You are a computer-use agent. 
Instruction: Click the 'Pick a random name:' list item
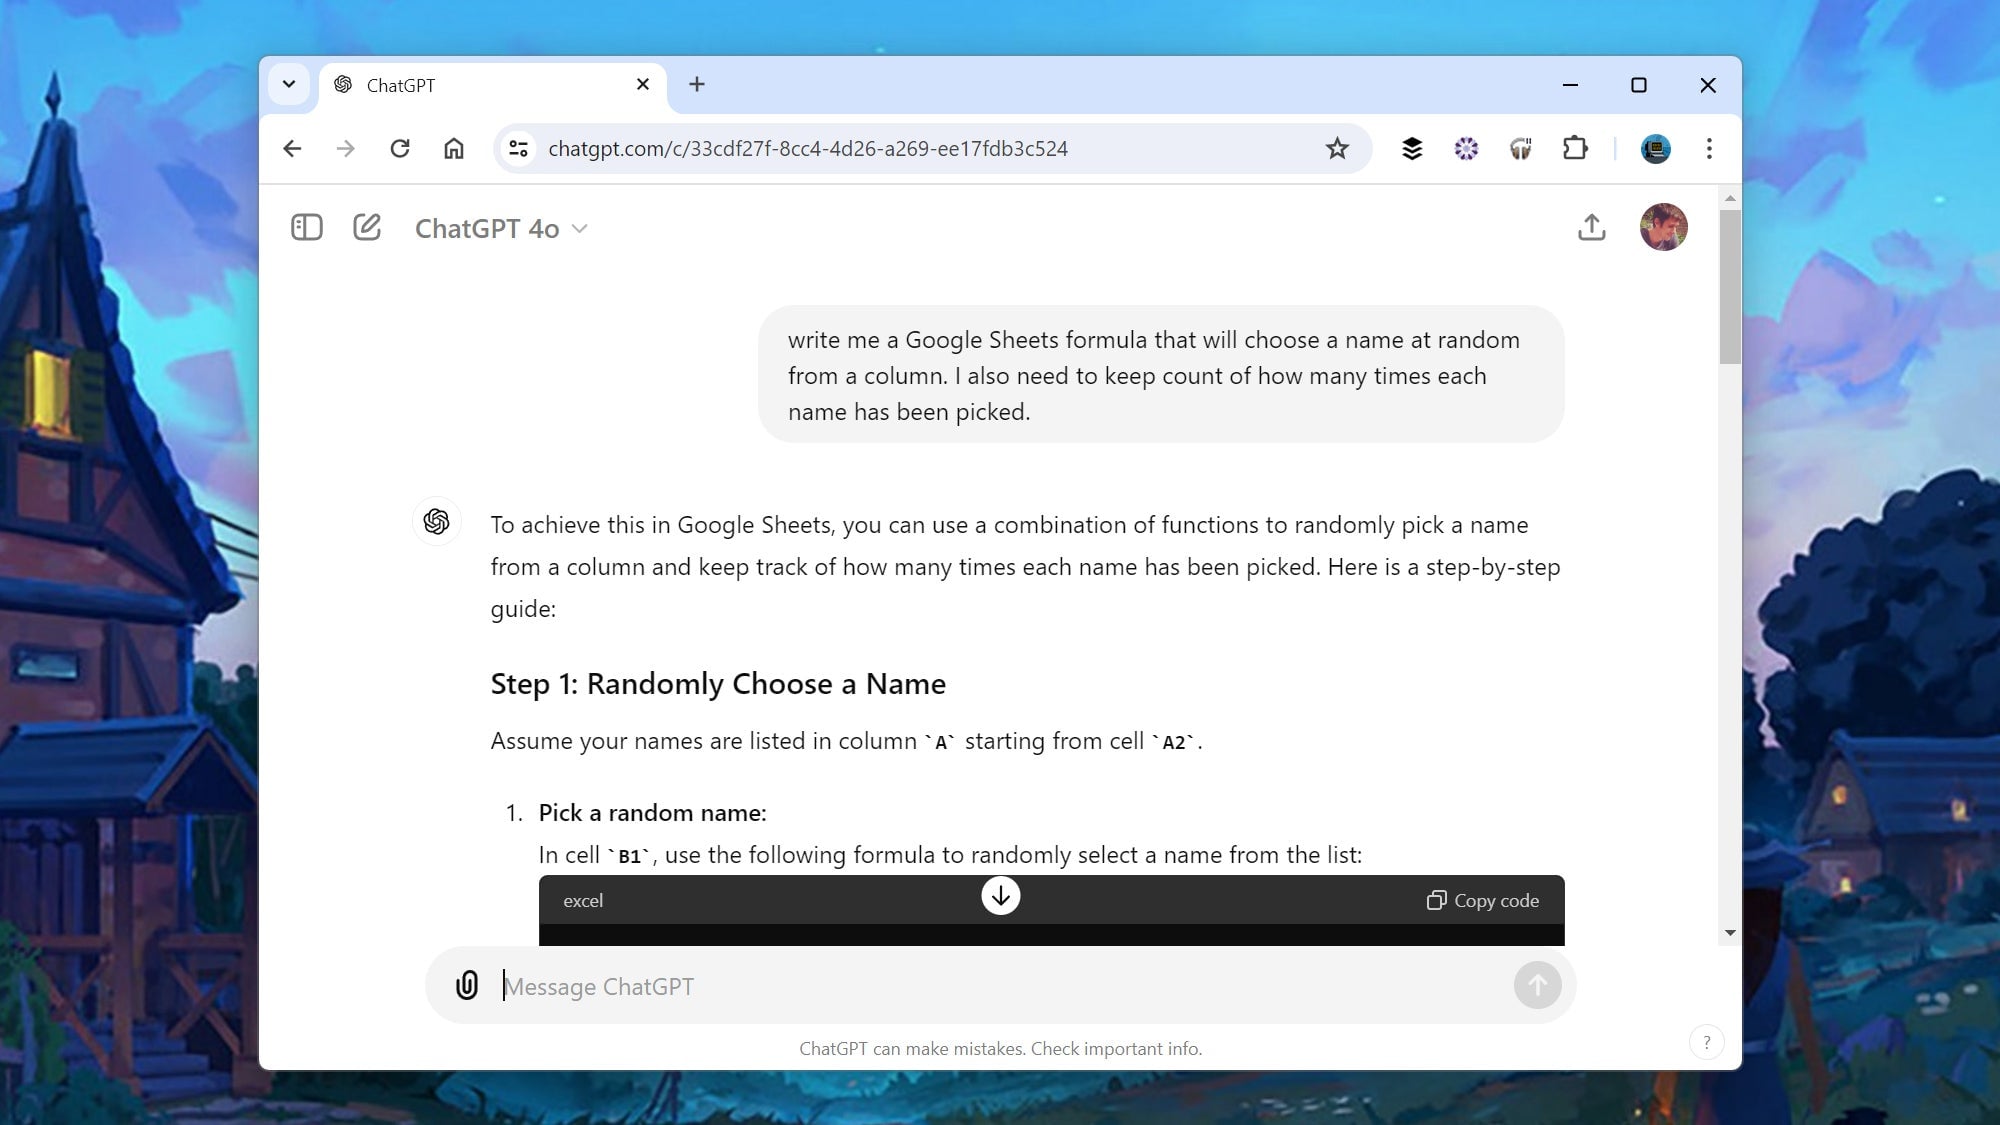[652, 813]
